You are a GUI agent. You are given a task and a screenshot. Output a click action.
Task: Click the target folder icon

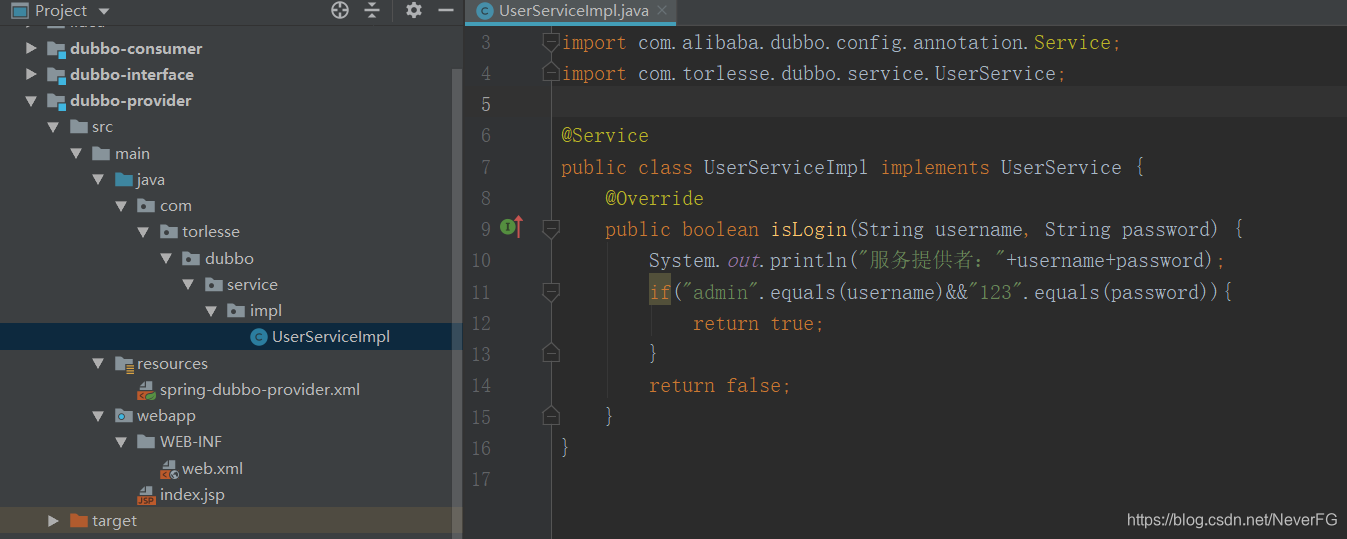(78, 521)
